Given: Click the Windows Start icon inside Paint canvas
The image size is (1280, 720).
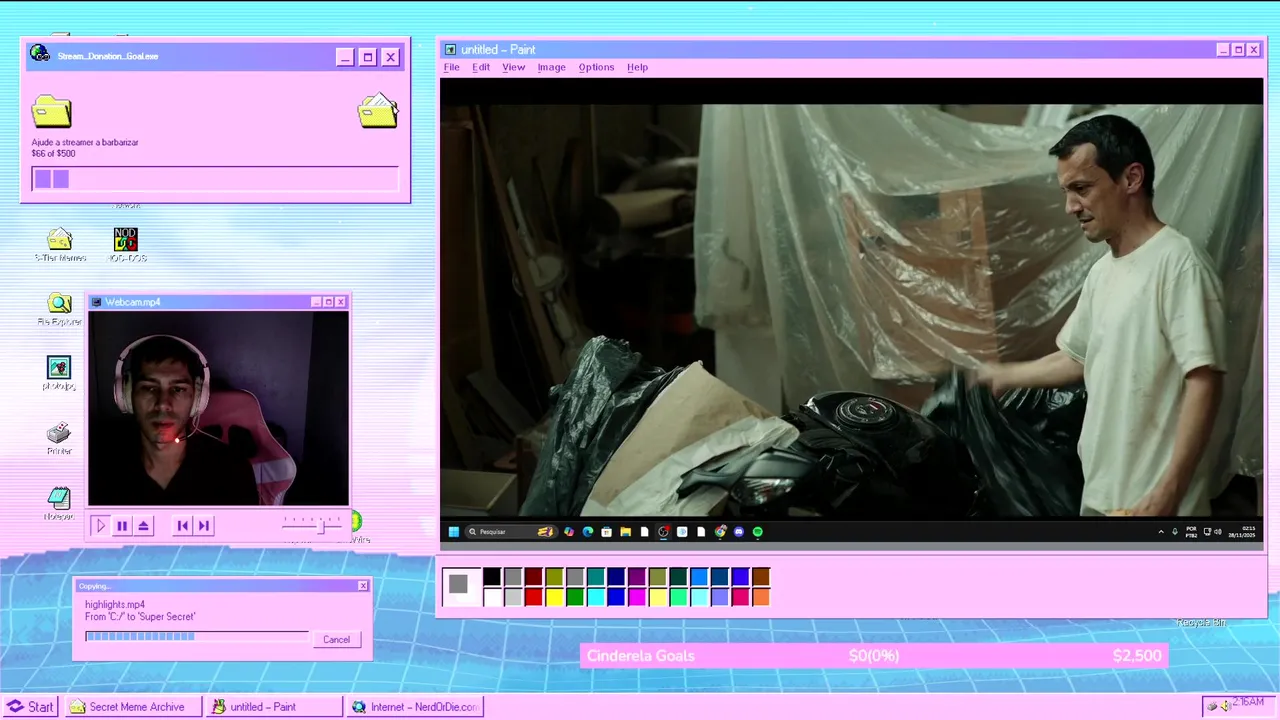Looking at the screenshot, I should coord(454,532).
